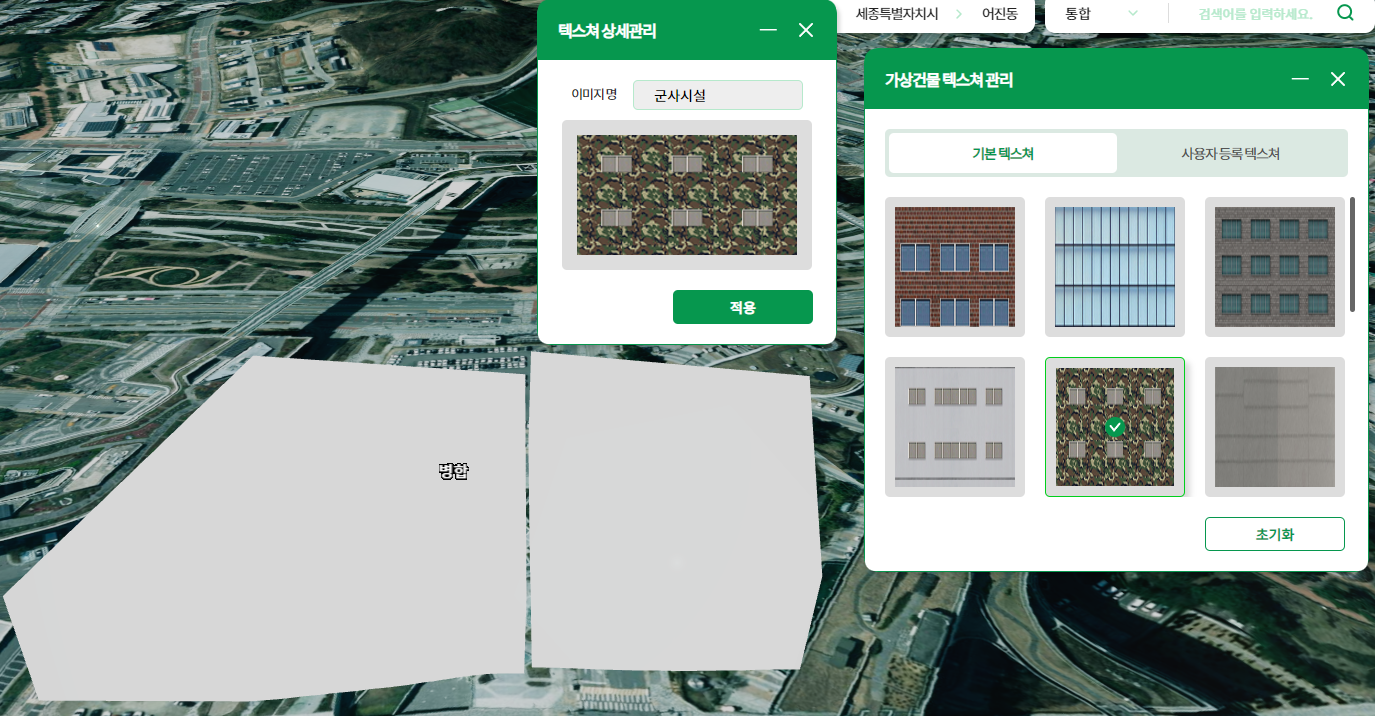The height and width of the screenshot is (716, 1375).
Task: Switch to the 기본 텍스쳐 tab
Action: point(1003,153)
